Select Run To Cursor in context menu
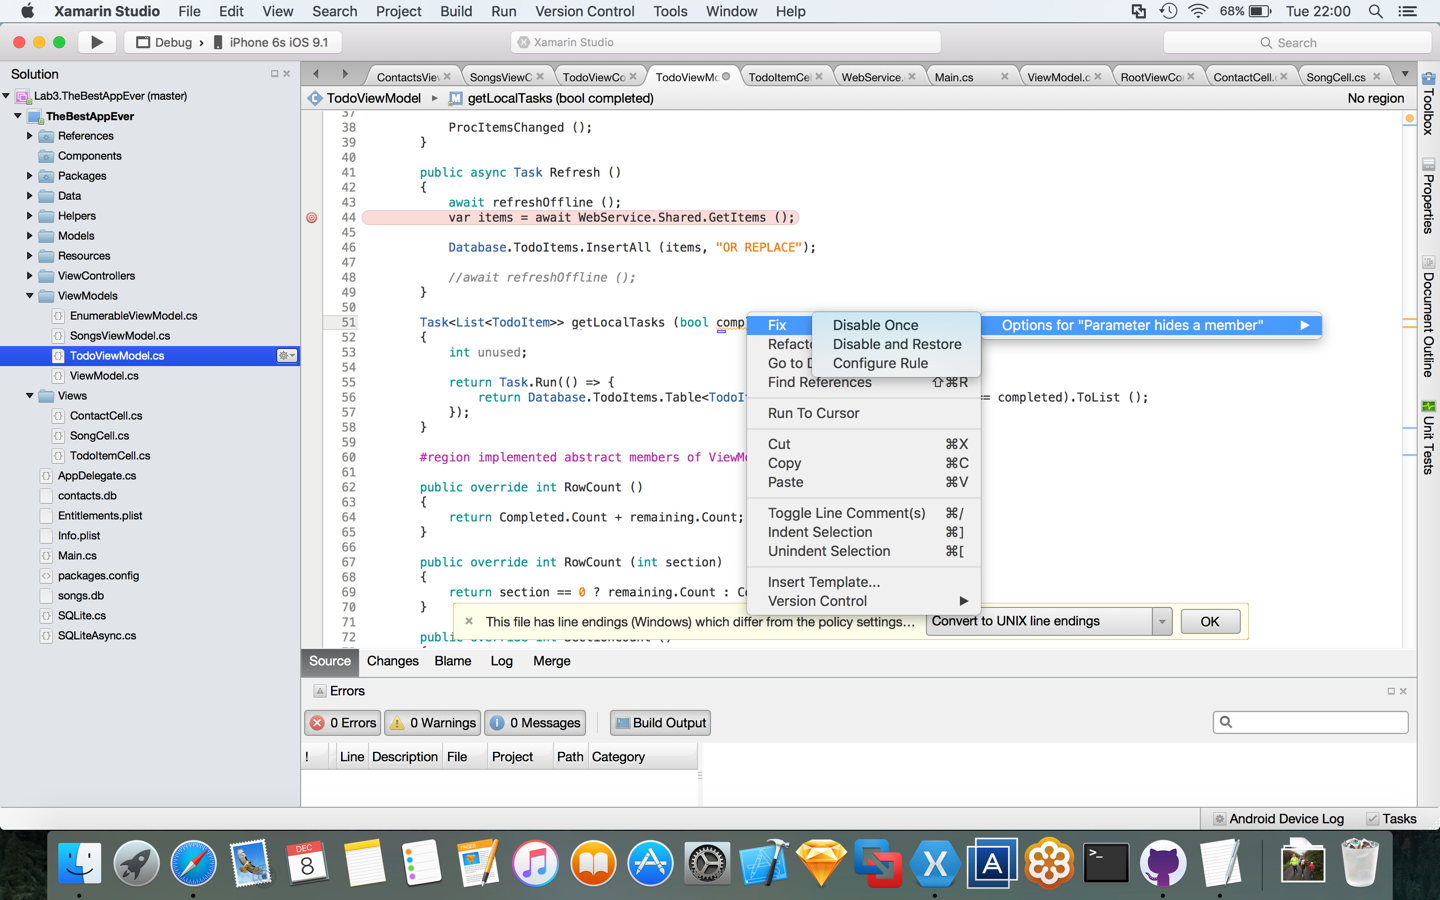This screenshot has width=1440, height=900. 864,413
